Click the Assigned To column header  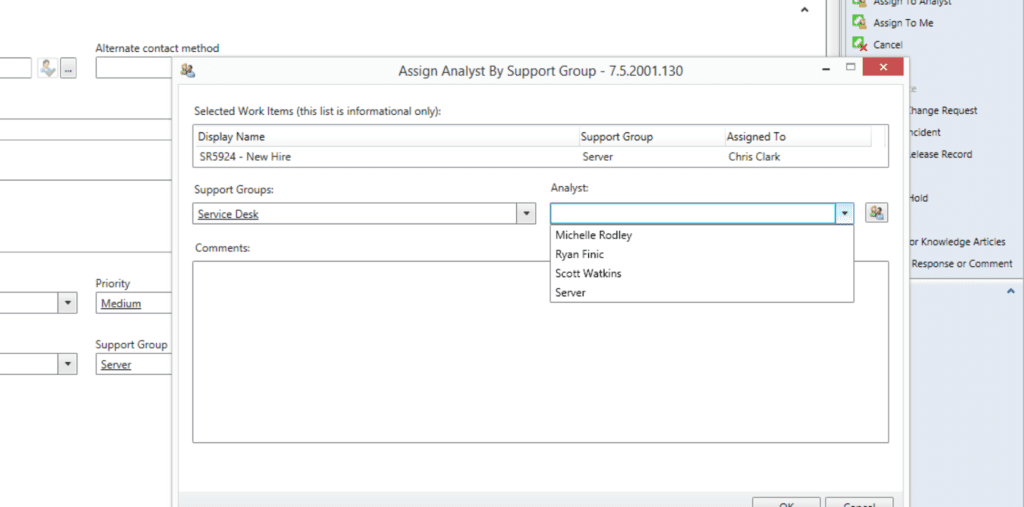tap(797, 137)
